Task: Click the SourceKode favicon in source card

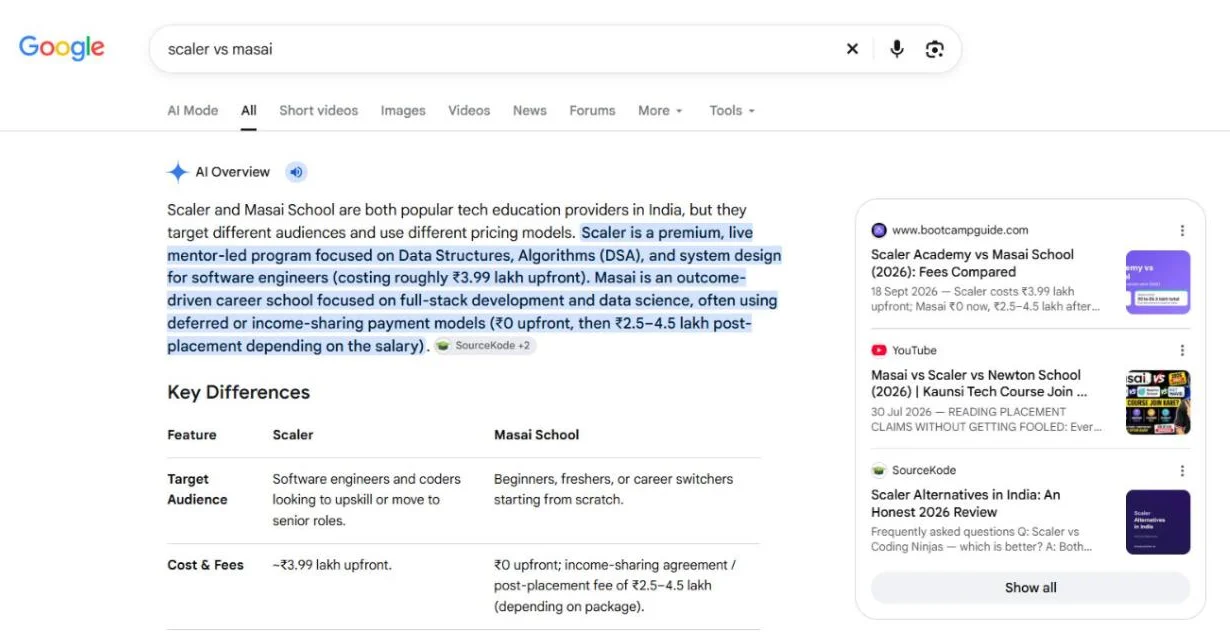Action: [879, 470]
